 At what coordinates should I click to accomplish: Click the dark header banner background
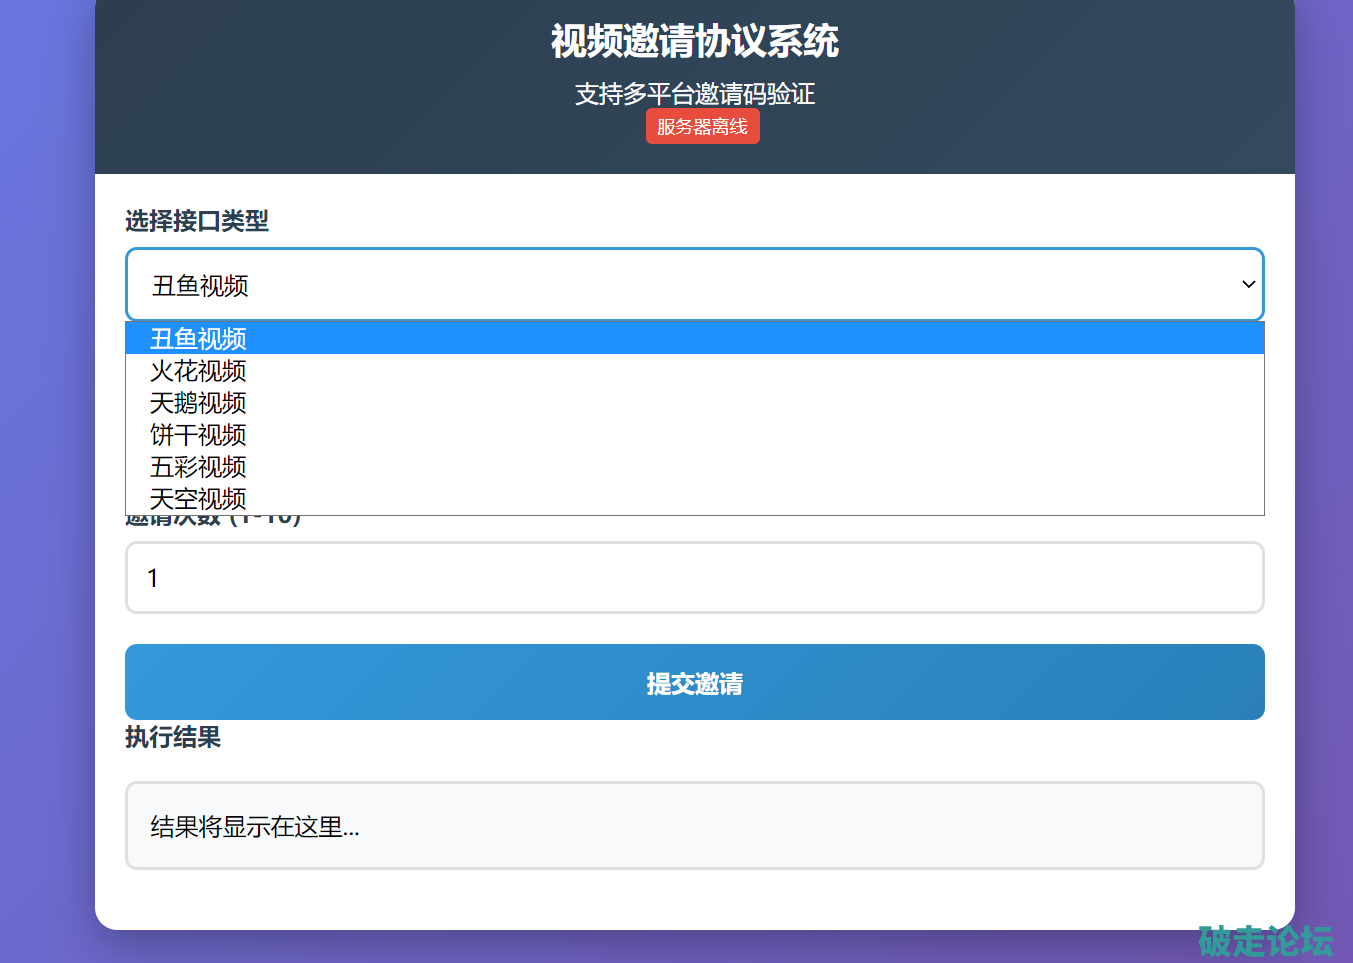(x=300, y=90)
